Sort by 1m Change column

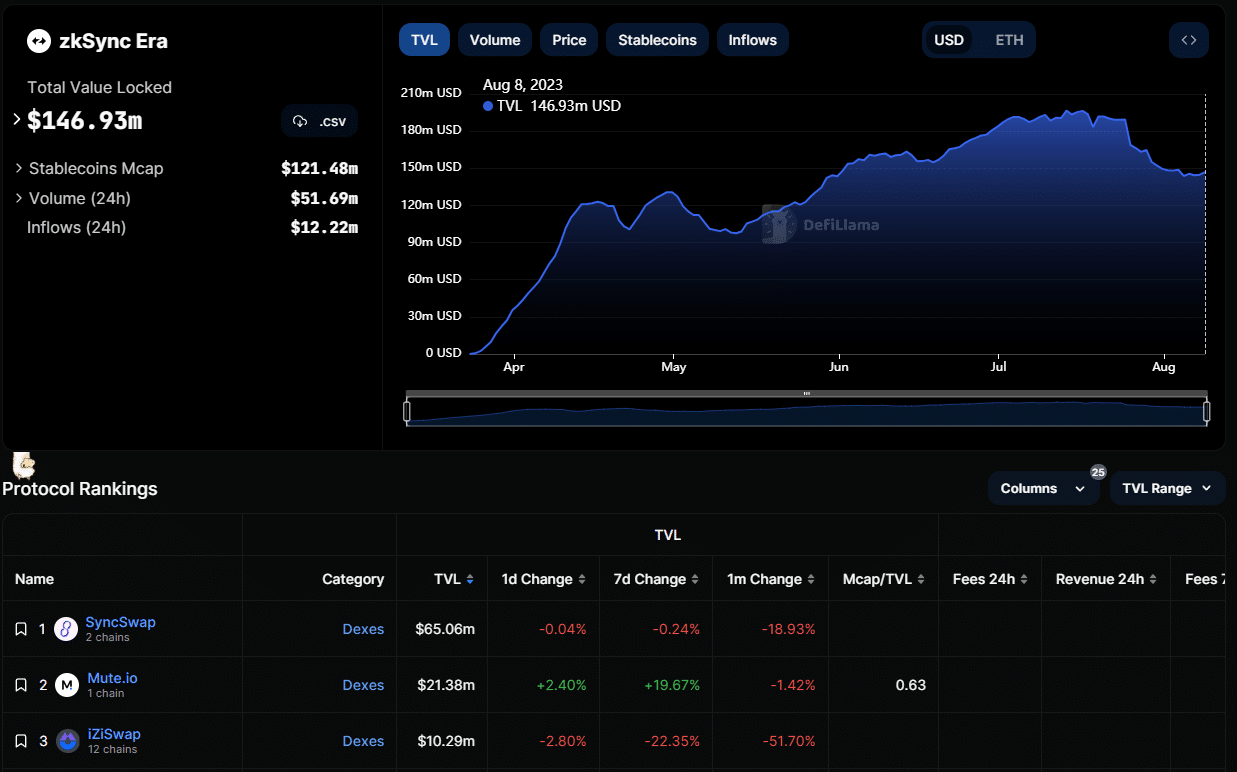pyautogui.click(x=811, y=579)
